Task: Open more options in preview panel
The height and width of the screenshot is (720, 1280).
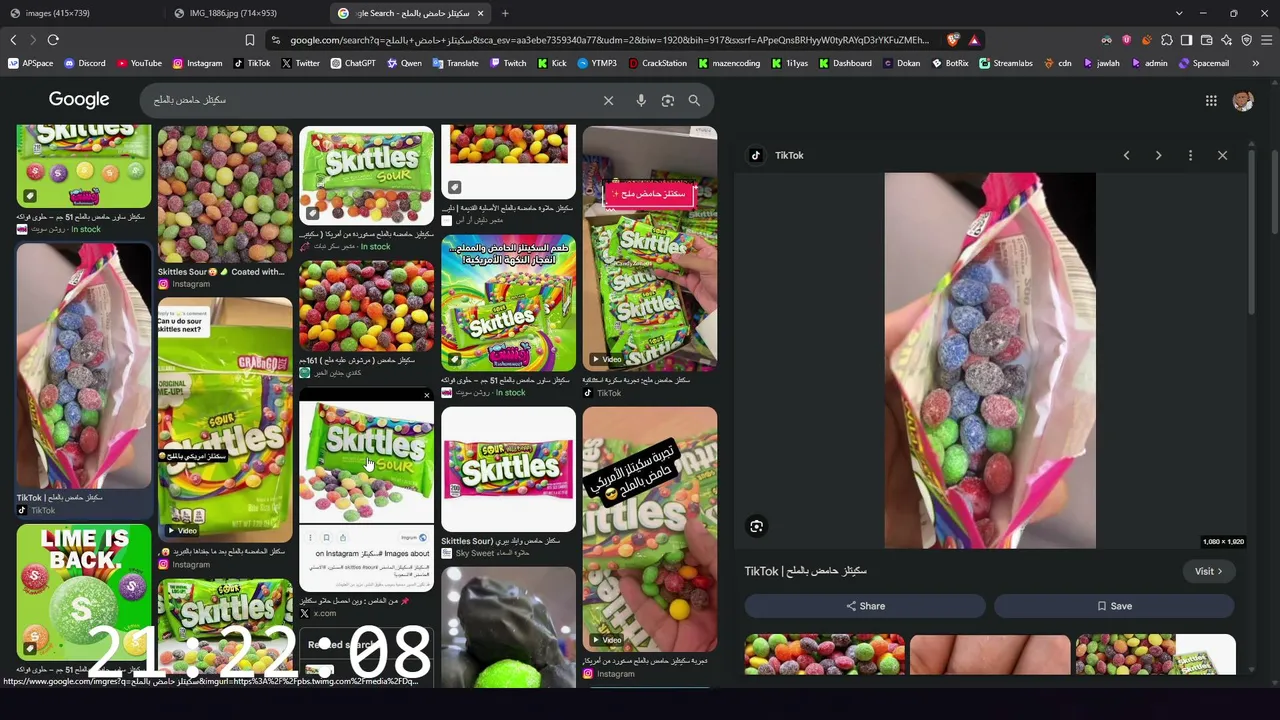Action: (1190, 155)
